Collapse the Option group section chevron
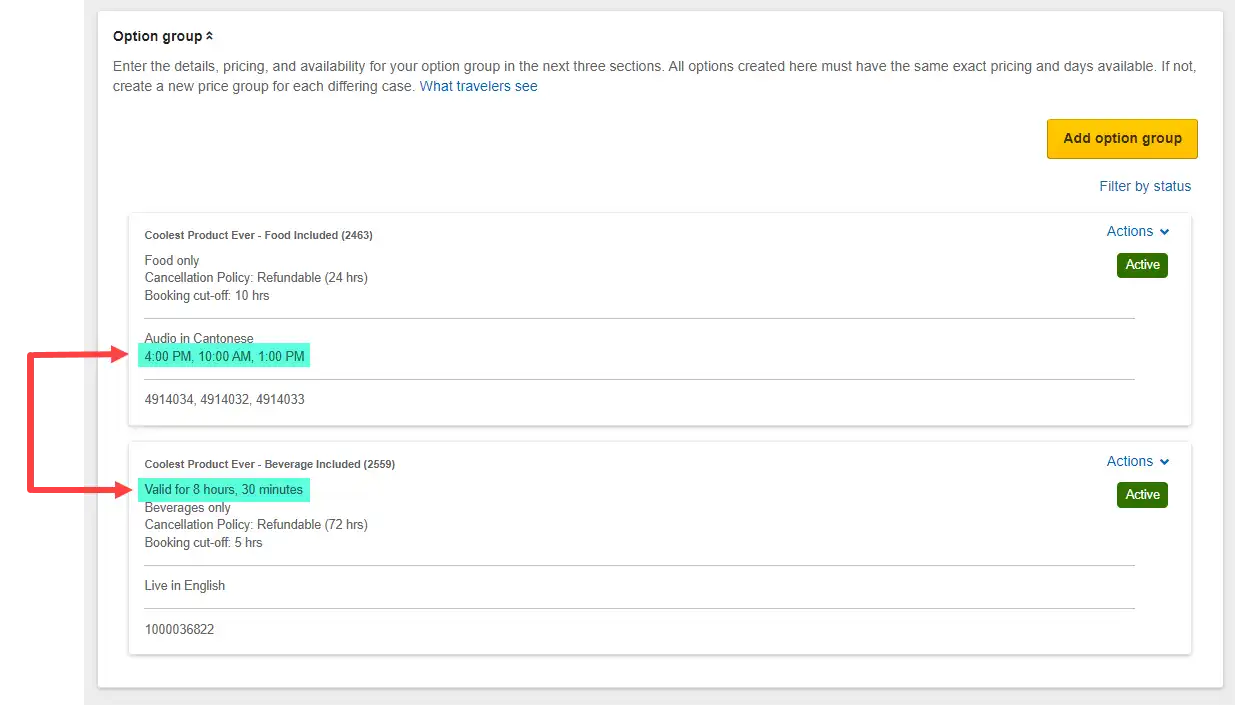 coord(209,37)
